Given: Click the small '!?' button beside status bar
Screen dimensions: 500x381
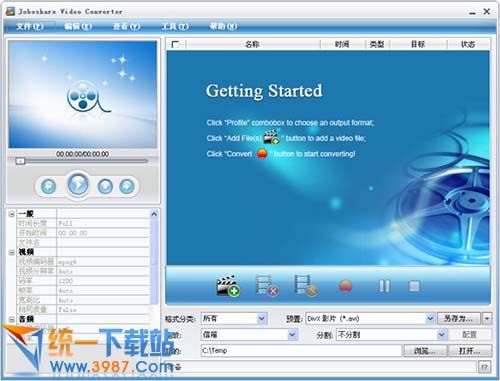Looking at the screenshot, I should point(484,367).
